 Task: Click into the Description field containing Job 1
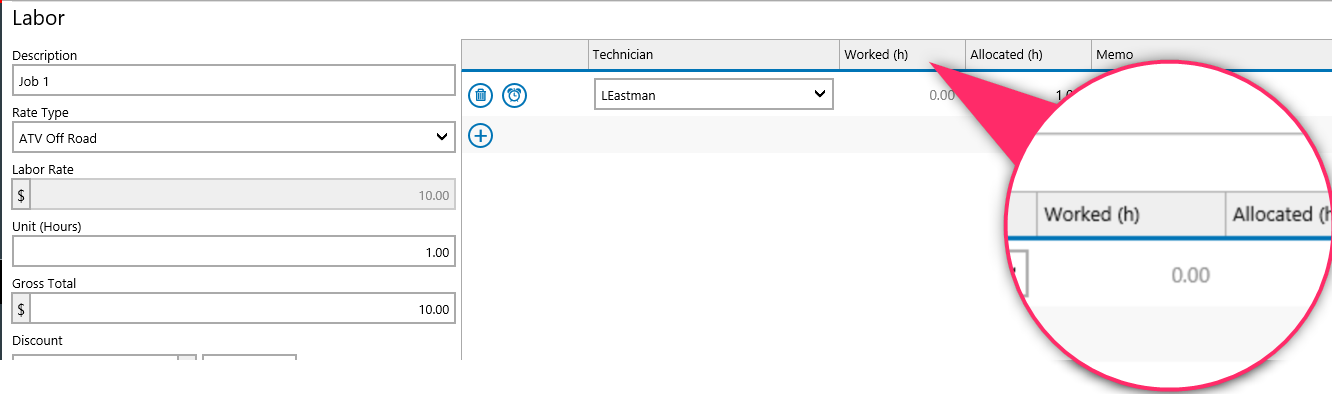(234, 81)
